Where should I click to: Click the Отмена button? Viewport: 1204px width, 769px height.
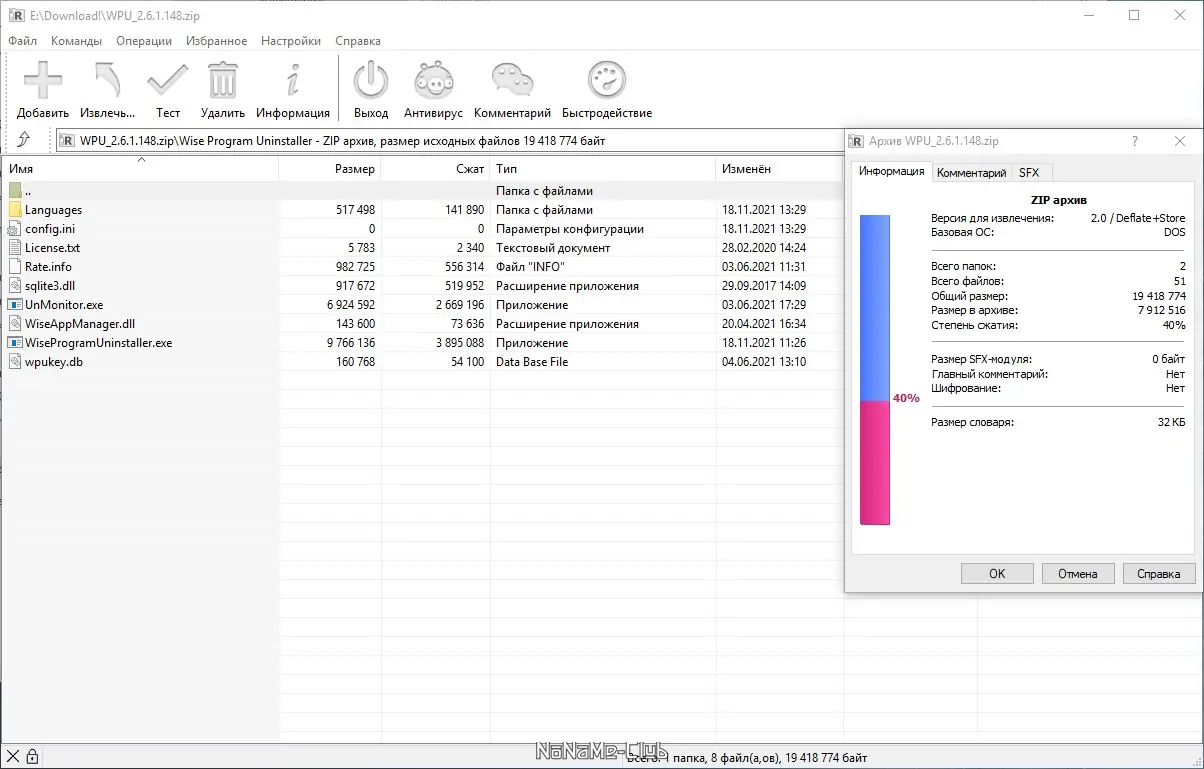1077,573
